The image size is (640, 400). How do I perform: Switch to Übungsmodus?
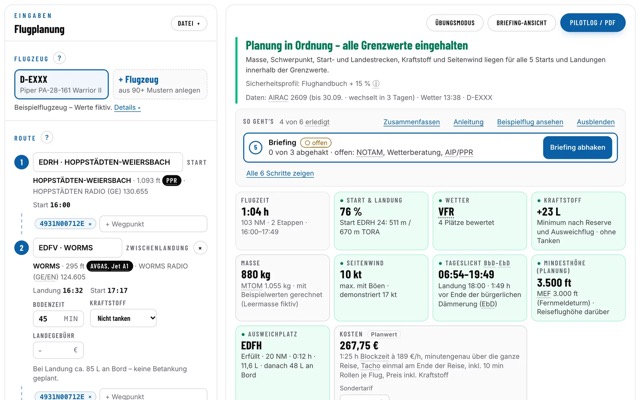(455, 23)
